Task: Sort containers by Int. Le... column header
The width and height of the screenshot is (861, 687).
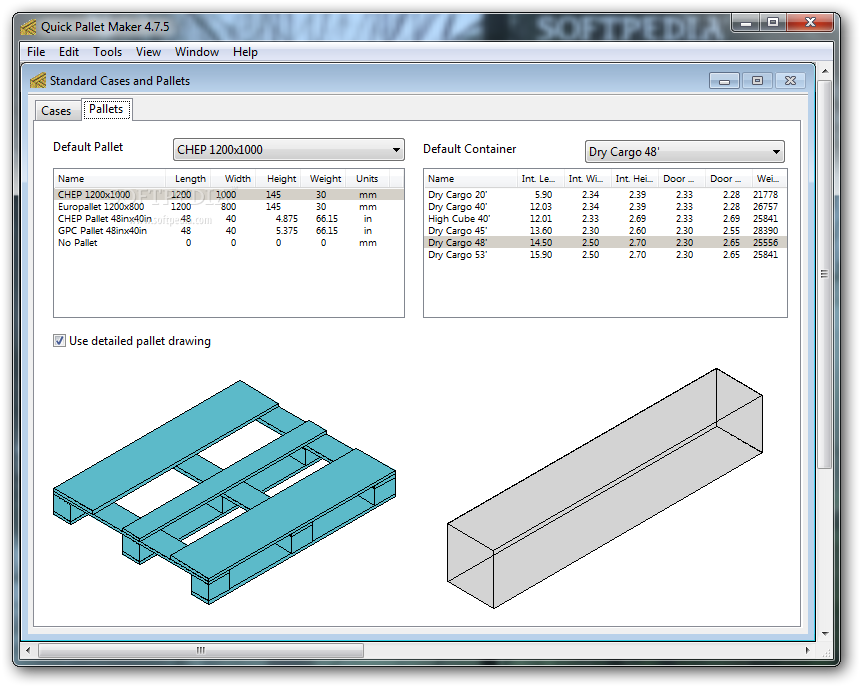Action: tap(541, 178)
